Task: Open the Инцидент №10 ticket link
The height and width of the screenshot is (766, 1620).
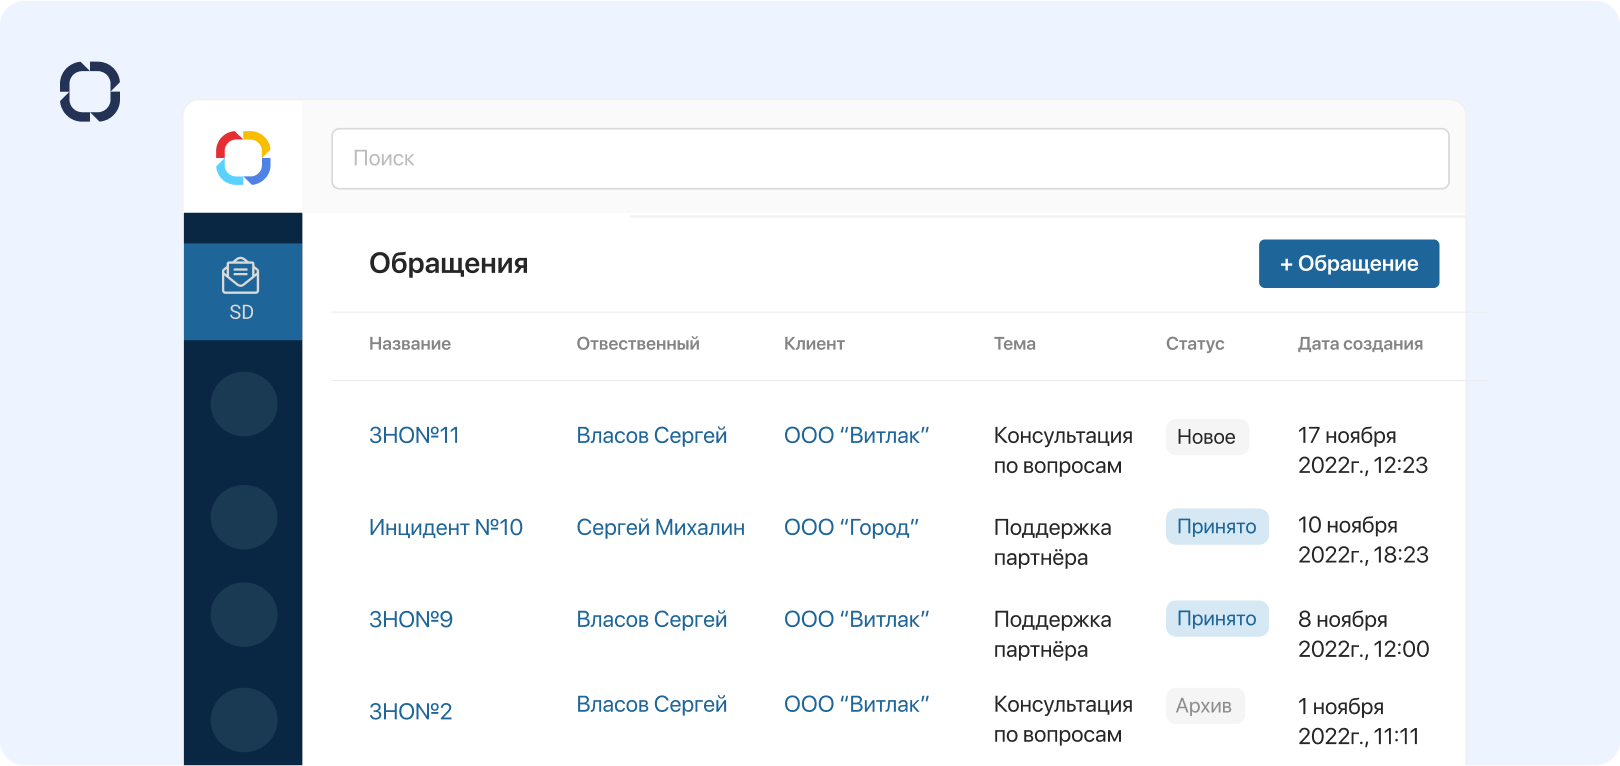Action: [445, 528]
